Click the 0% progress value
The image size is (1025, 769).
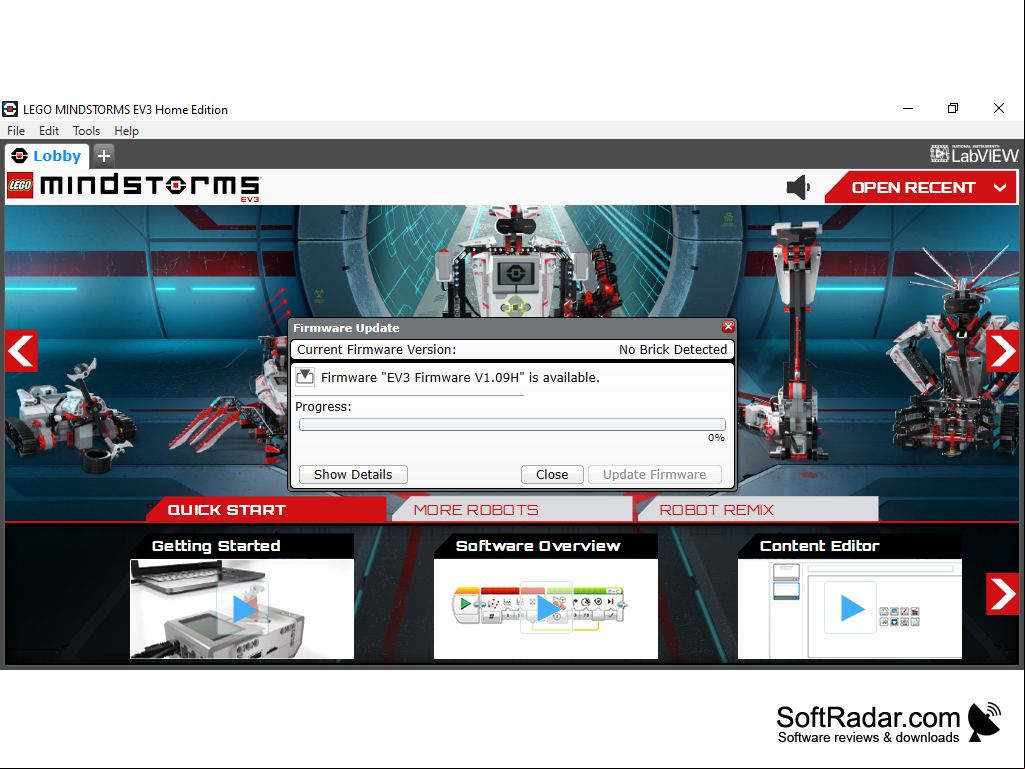coord(716,437)
